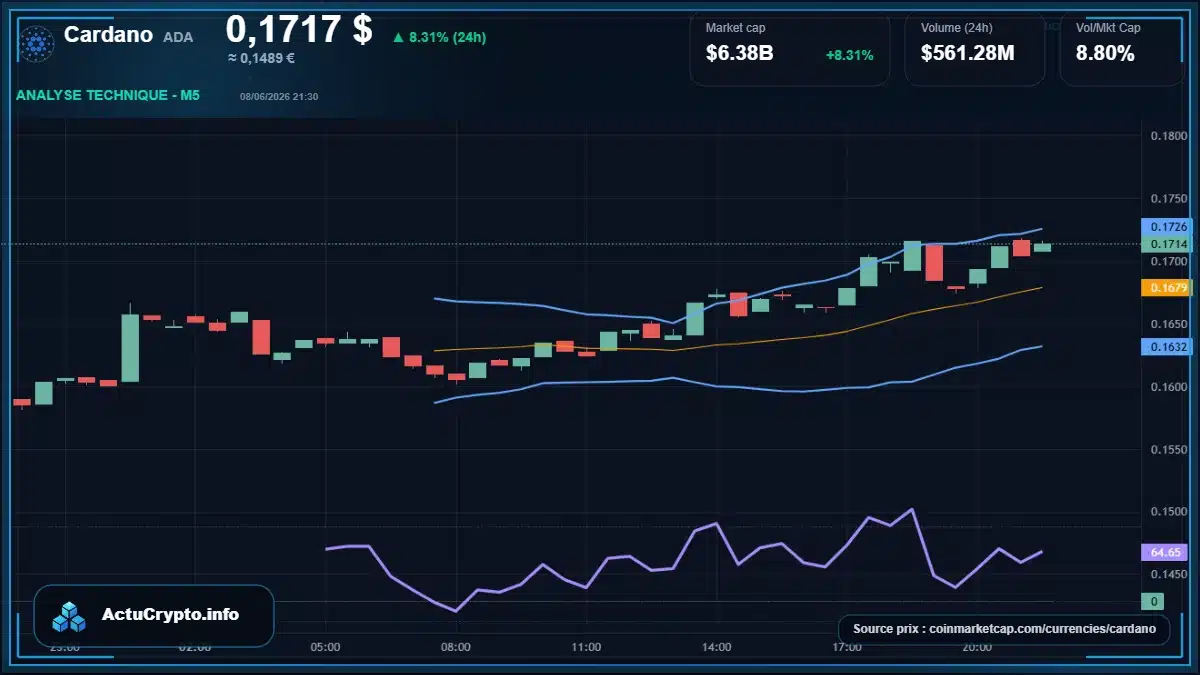The width and height of the screenshot is (1200, 675).
Task: Open the Market cap $6.38B card
Action: [789, 48]
